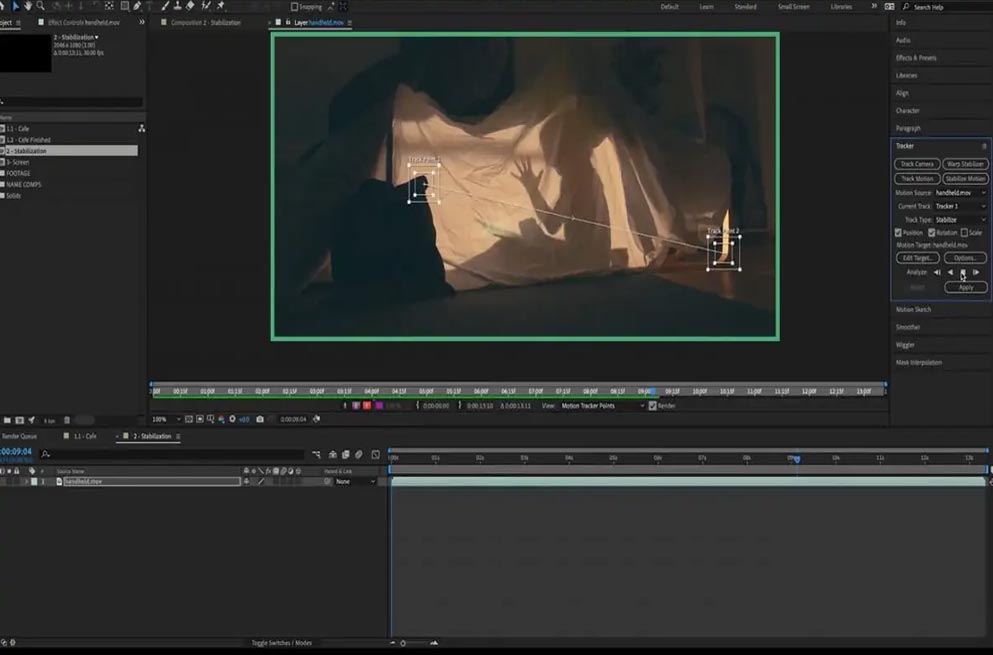Select the Brush tool
Screen dimensions: 993x655
coord(165,6)
